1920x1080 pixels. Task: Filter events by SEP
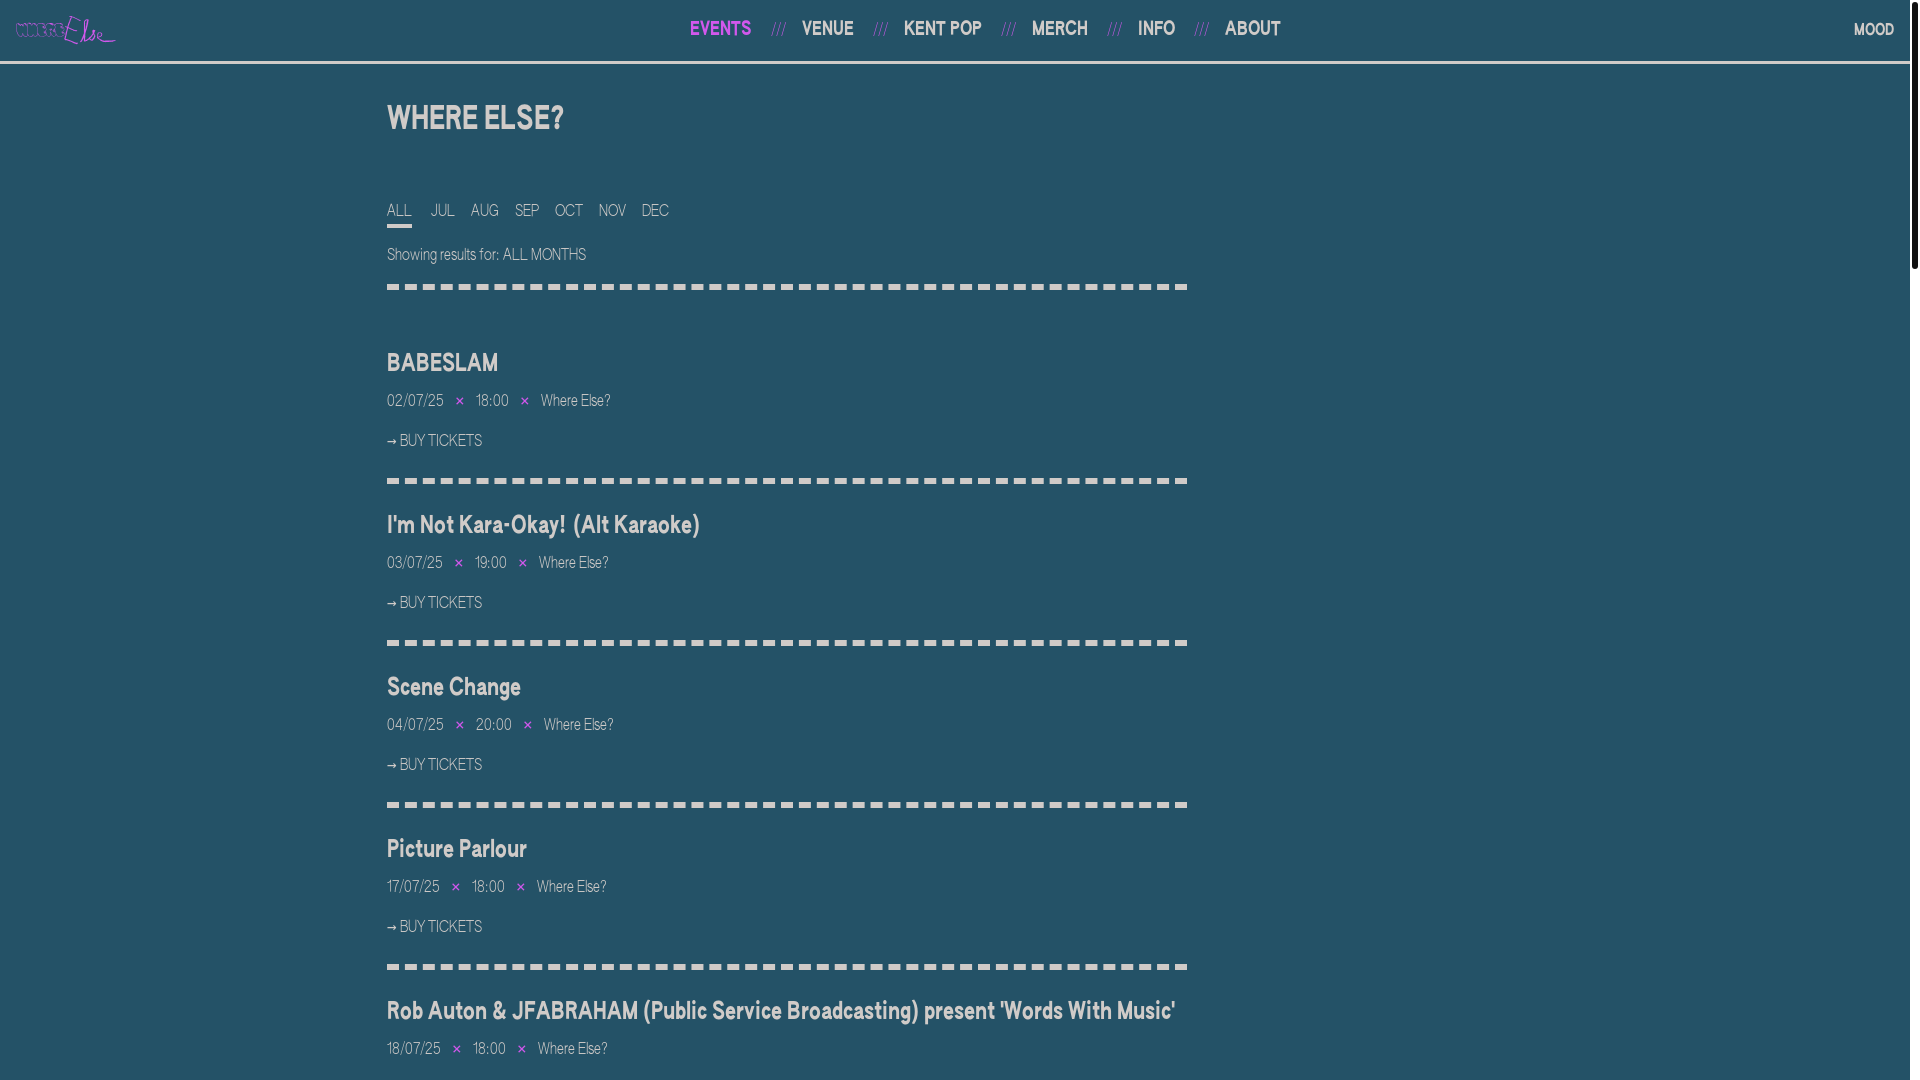(526, 211)
